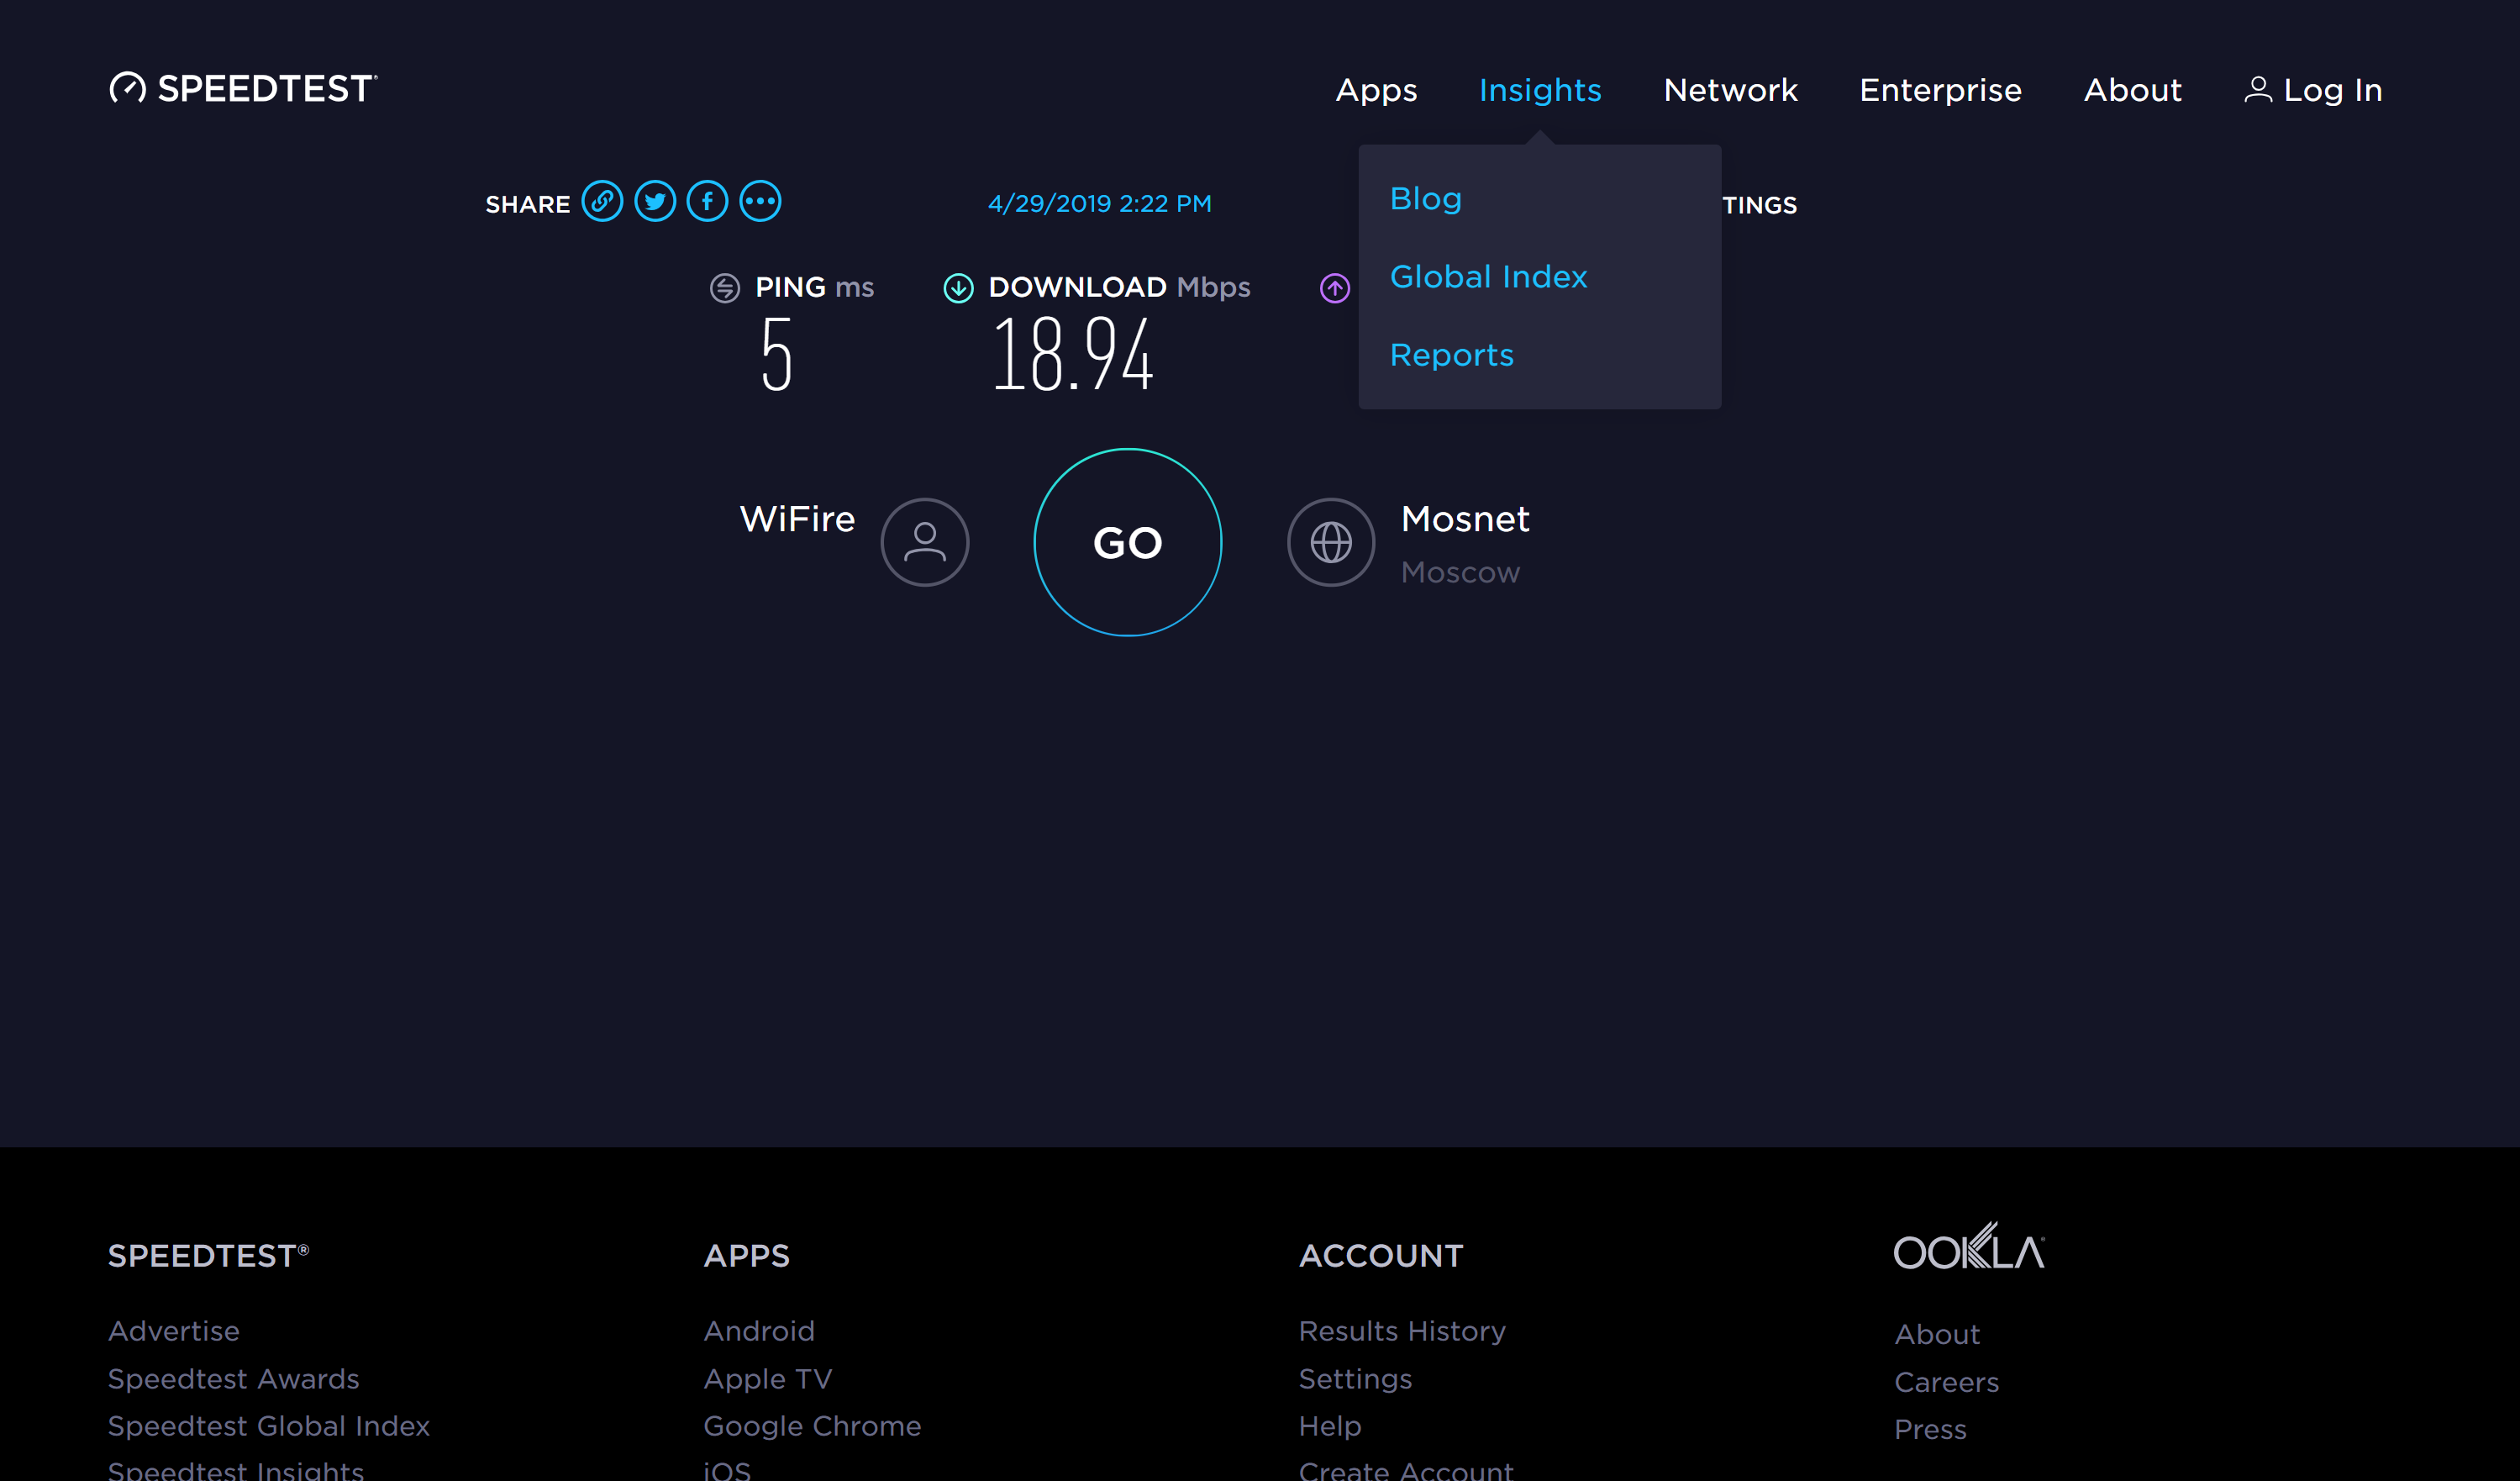Screen dimensions: 2520x1481
Task: Open Careers link under Ookla
Action: pos(1947,1382)
